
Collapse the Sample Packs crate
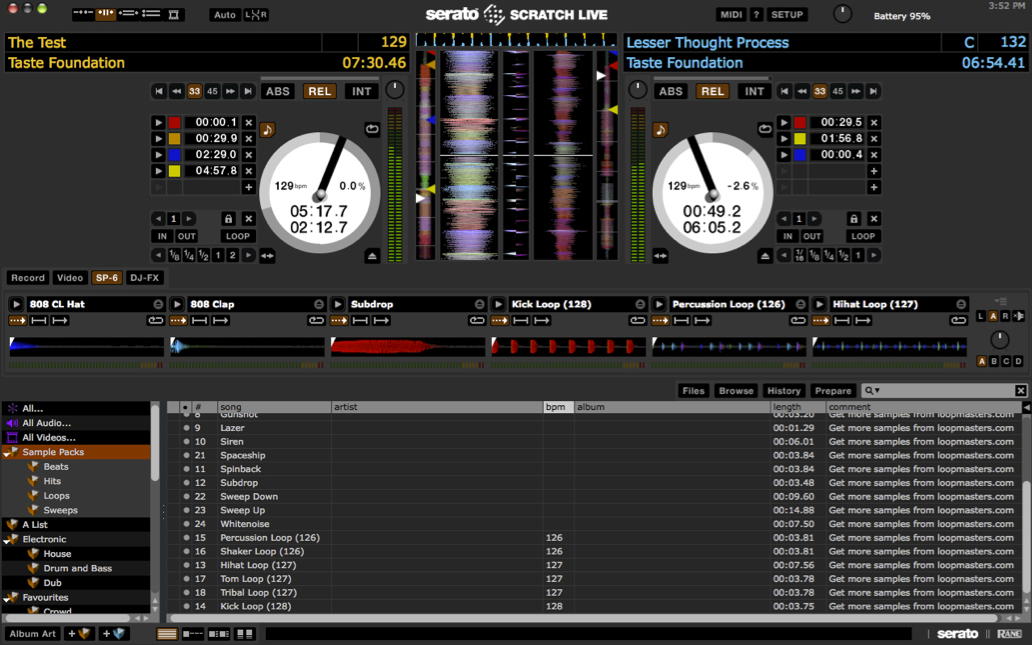tap(7, 451)
